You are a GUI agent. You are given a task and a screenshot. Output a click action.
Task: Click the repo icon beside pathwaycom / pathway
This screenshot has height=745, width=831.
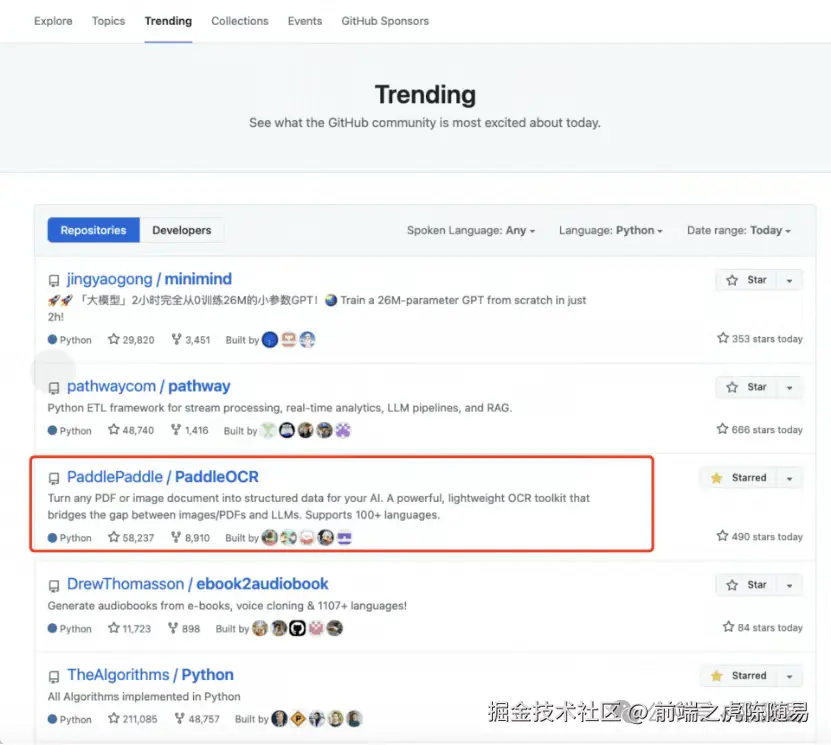point(54,388)
